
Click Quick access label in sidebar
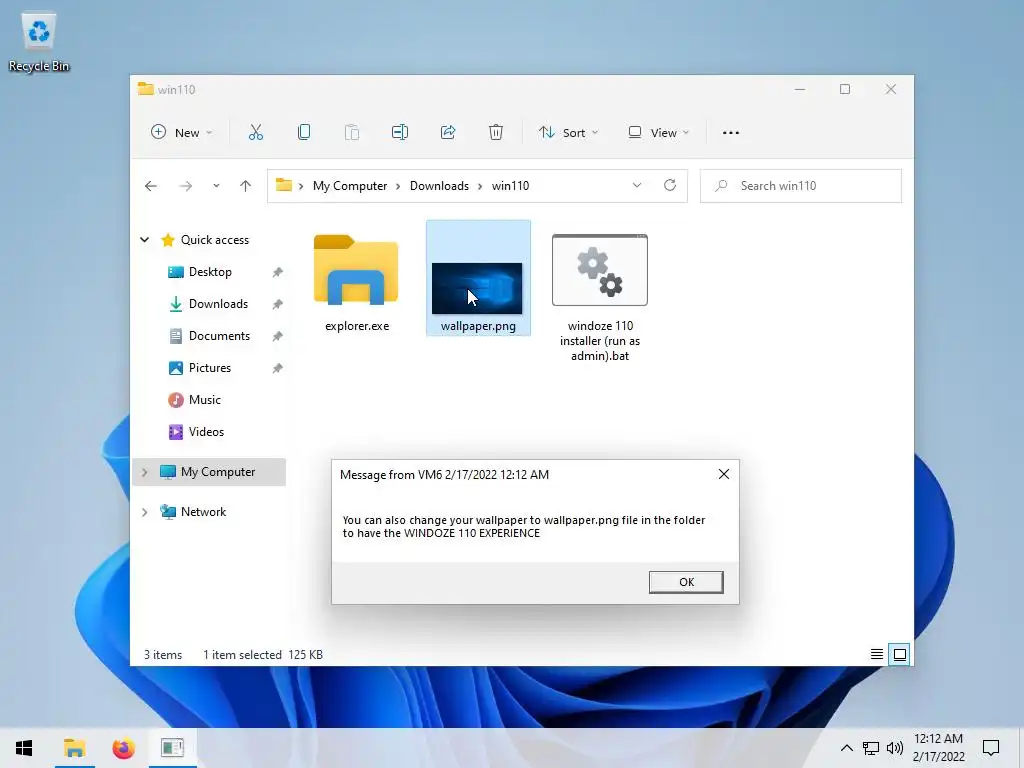click(x=215, y=240)
